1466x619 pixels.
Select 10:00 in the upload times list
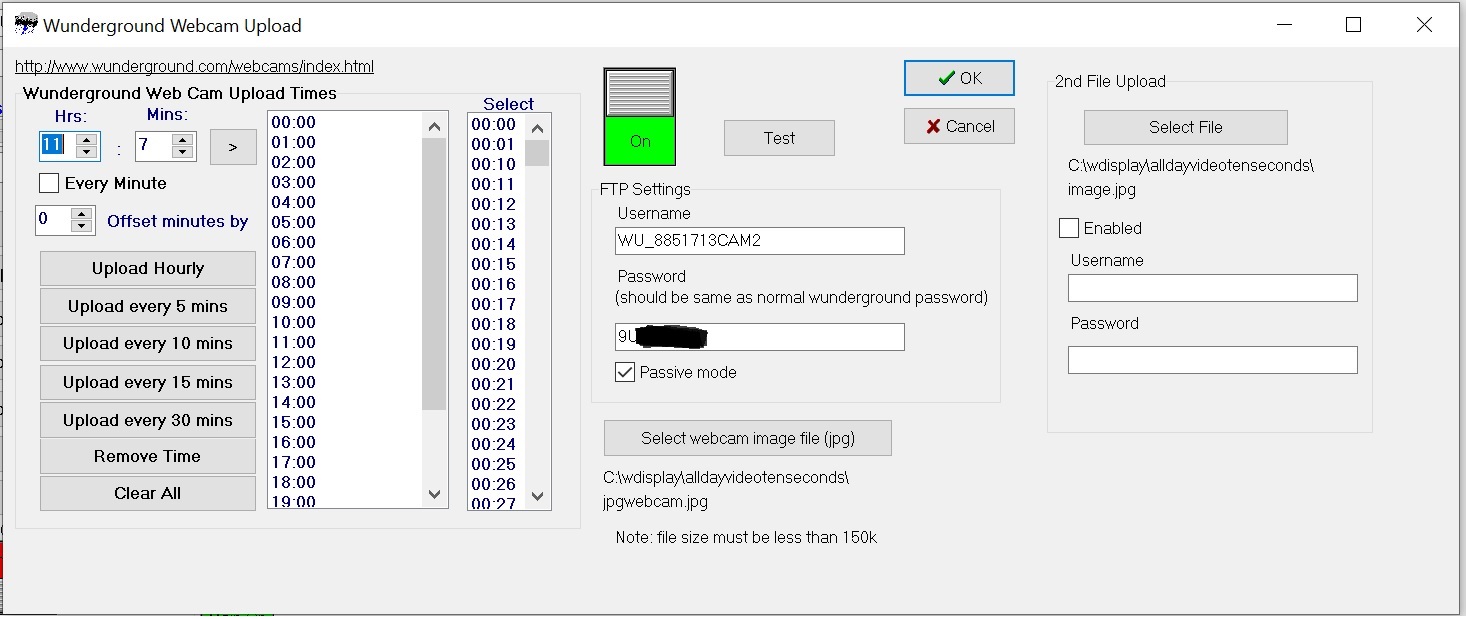coord(293,322)
